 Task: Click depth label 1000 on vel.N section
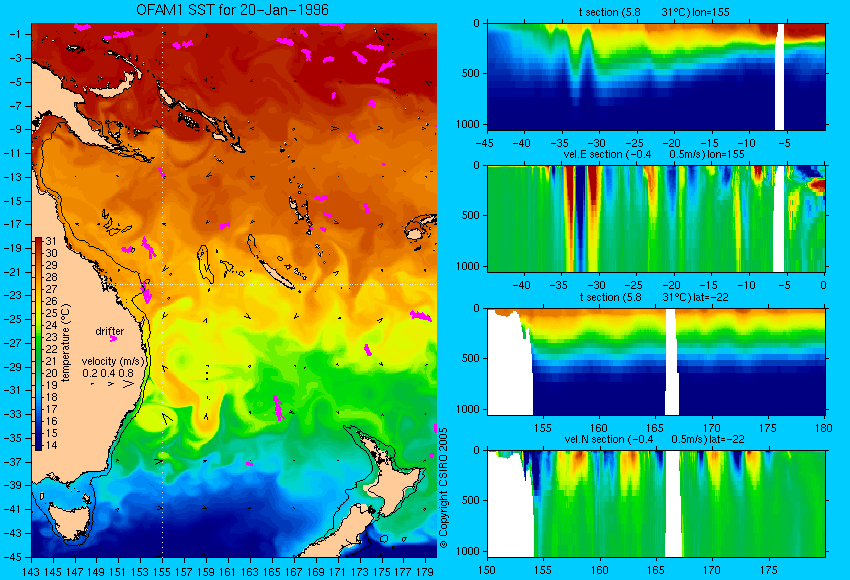point(468,551)
